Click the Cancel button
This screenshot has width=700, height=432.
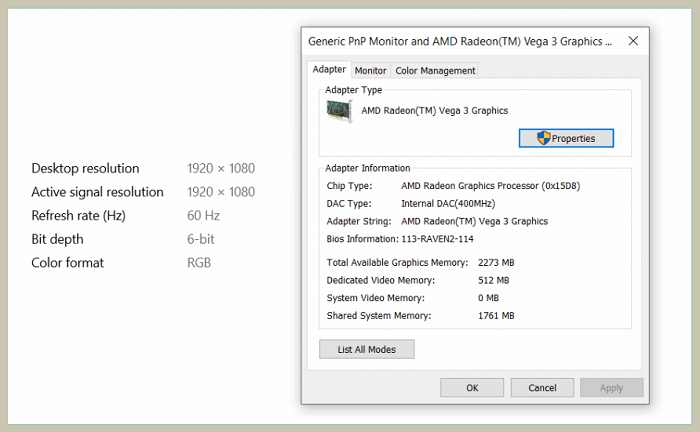pos(542,388)
